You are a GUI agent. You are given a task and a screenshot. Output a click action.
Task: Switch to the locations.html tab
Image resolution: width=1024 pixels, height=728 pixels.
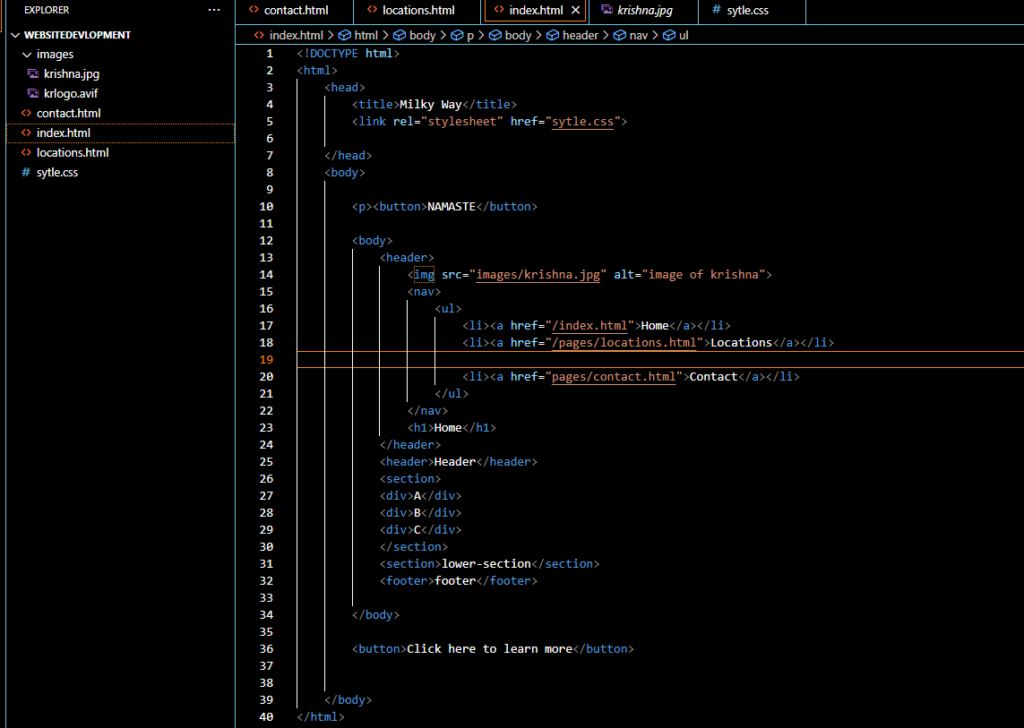tap(418, 11)
